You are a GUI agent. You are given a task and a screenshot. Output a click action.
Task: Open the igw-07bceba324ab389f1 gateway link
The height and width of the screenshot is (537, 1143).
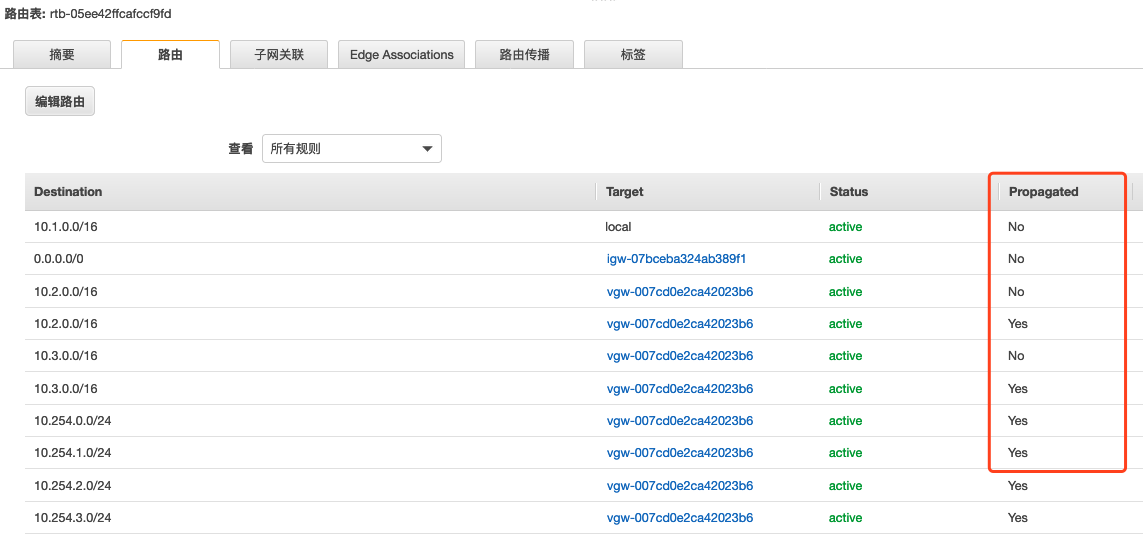click(x=676, y=259)
